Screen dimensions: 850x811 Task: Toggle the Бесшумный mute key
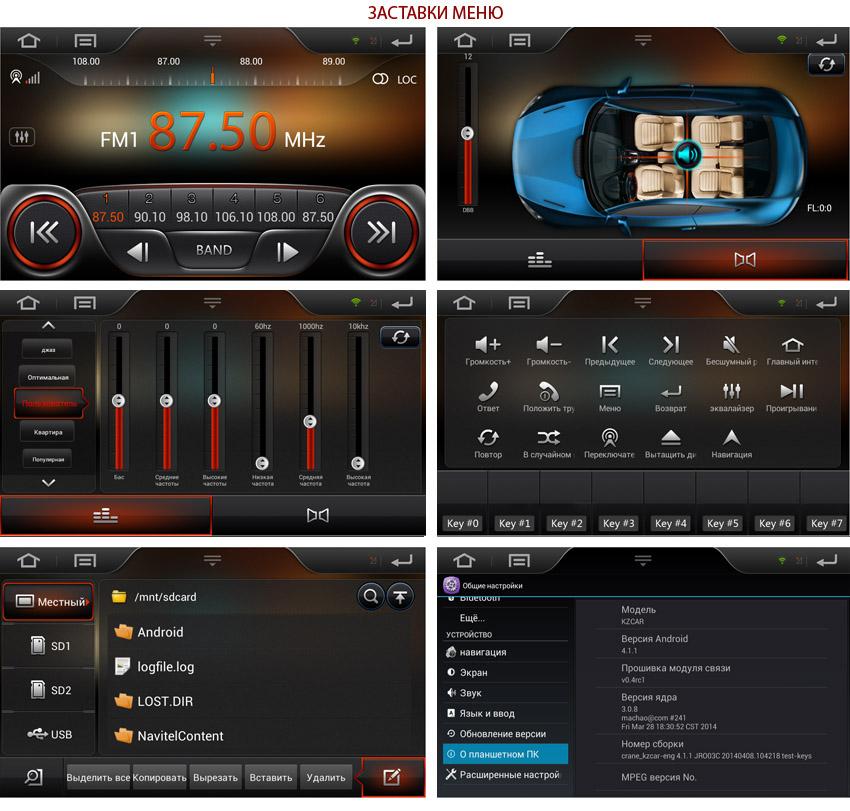(x=731, y=345)
